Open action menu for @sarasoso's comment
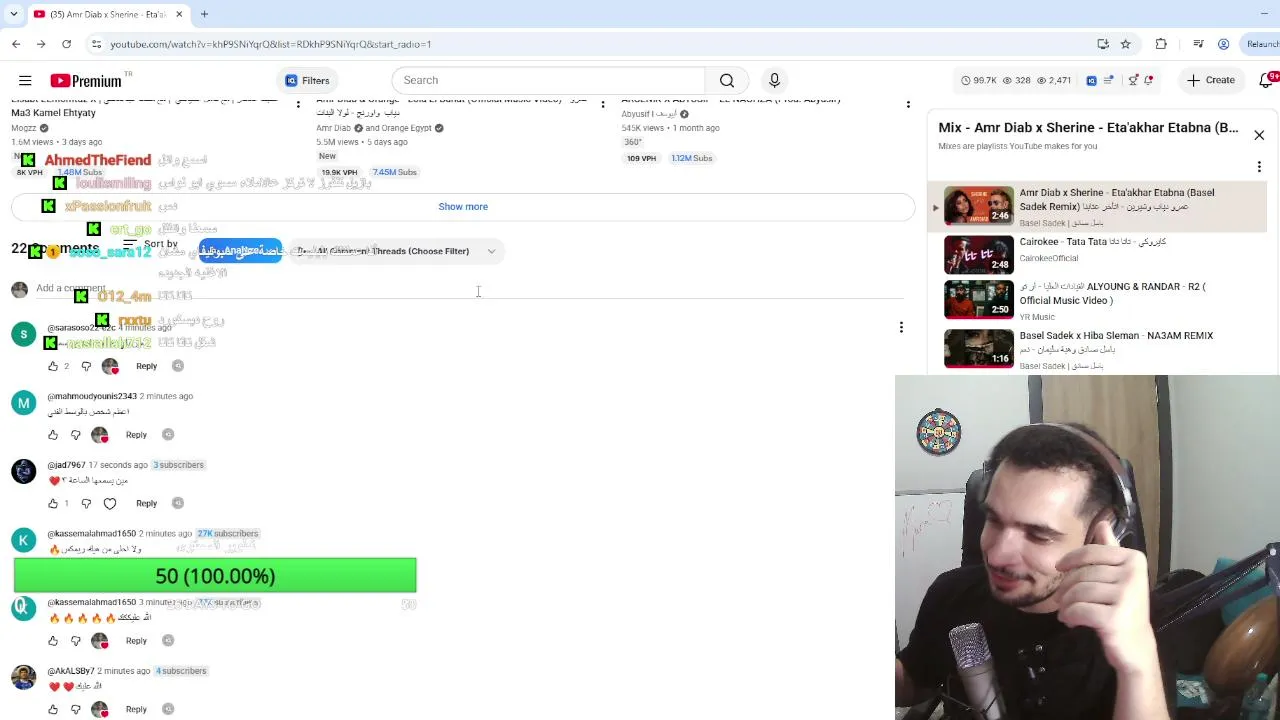1280x720 pixels. coord(901,327)
